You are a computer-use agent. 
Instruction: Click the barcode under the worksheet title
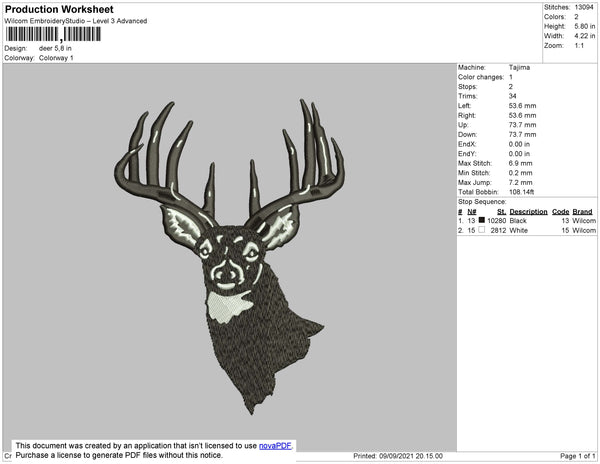[53, 34]
